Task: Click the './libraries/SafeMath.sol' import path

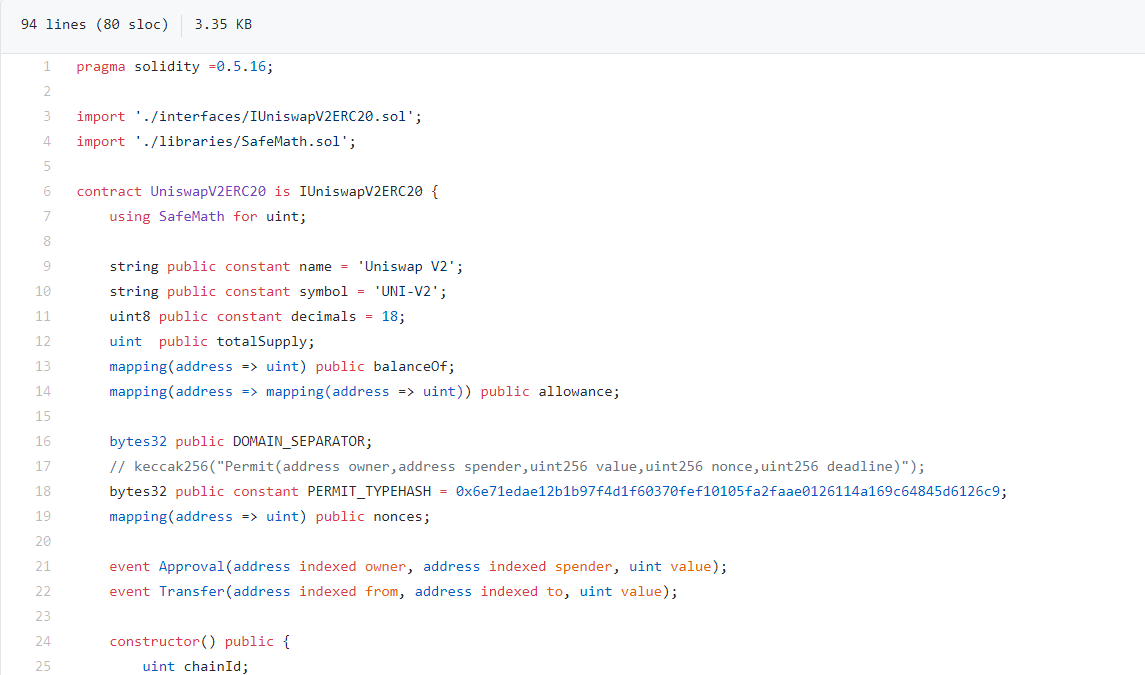Action: click(x=242, y=142)
